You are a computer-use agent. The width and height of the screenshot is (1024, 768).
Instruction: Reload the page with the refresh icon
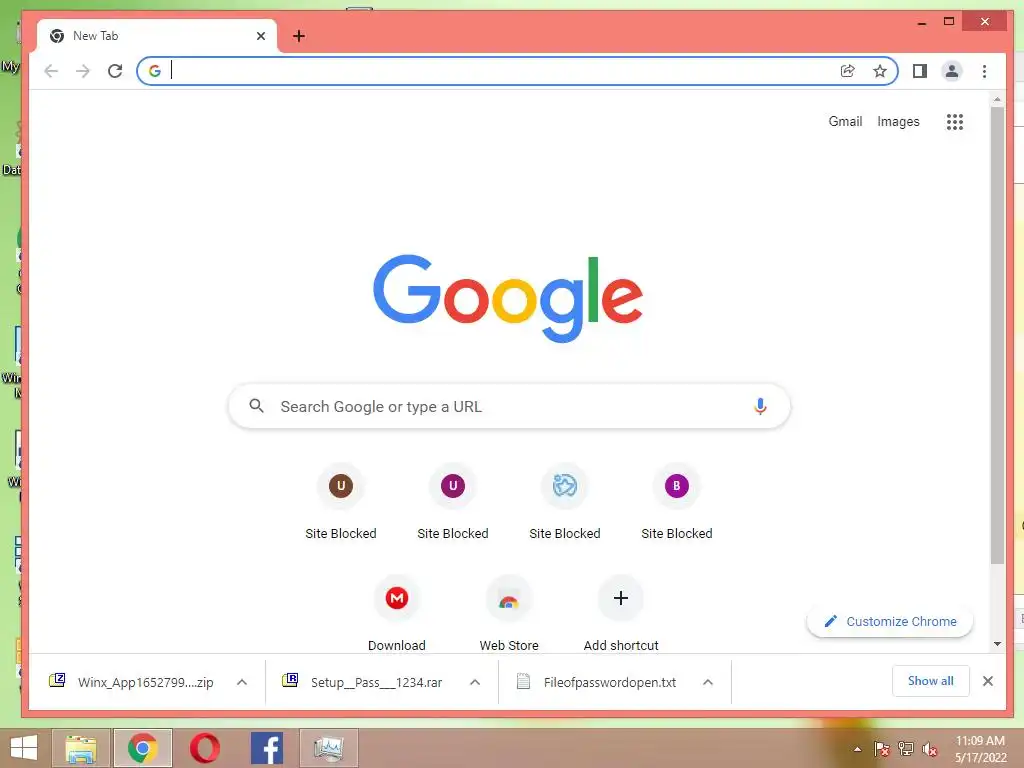[115, 71]
